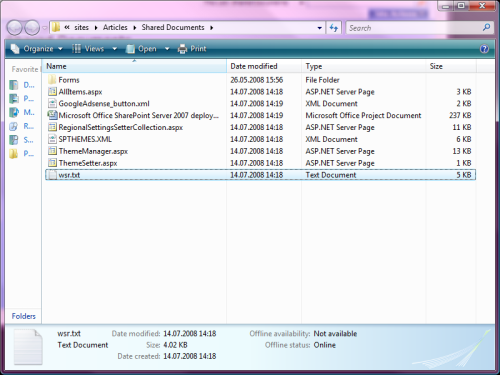The image size is (500, 375).
Task: Select the 'Shared Documents' breadcrumb segment
Action: coord(173,27)
